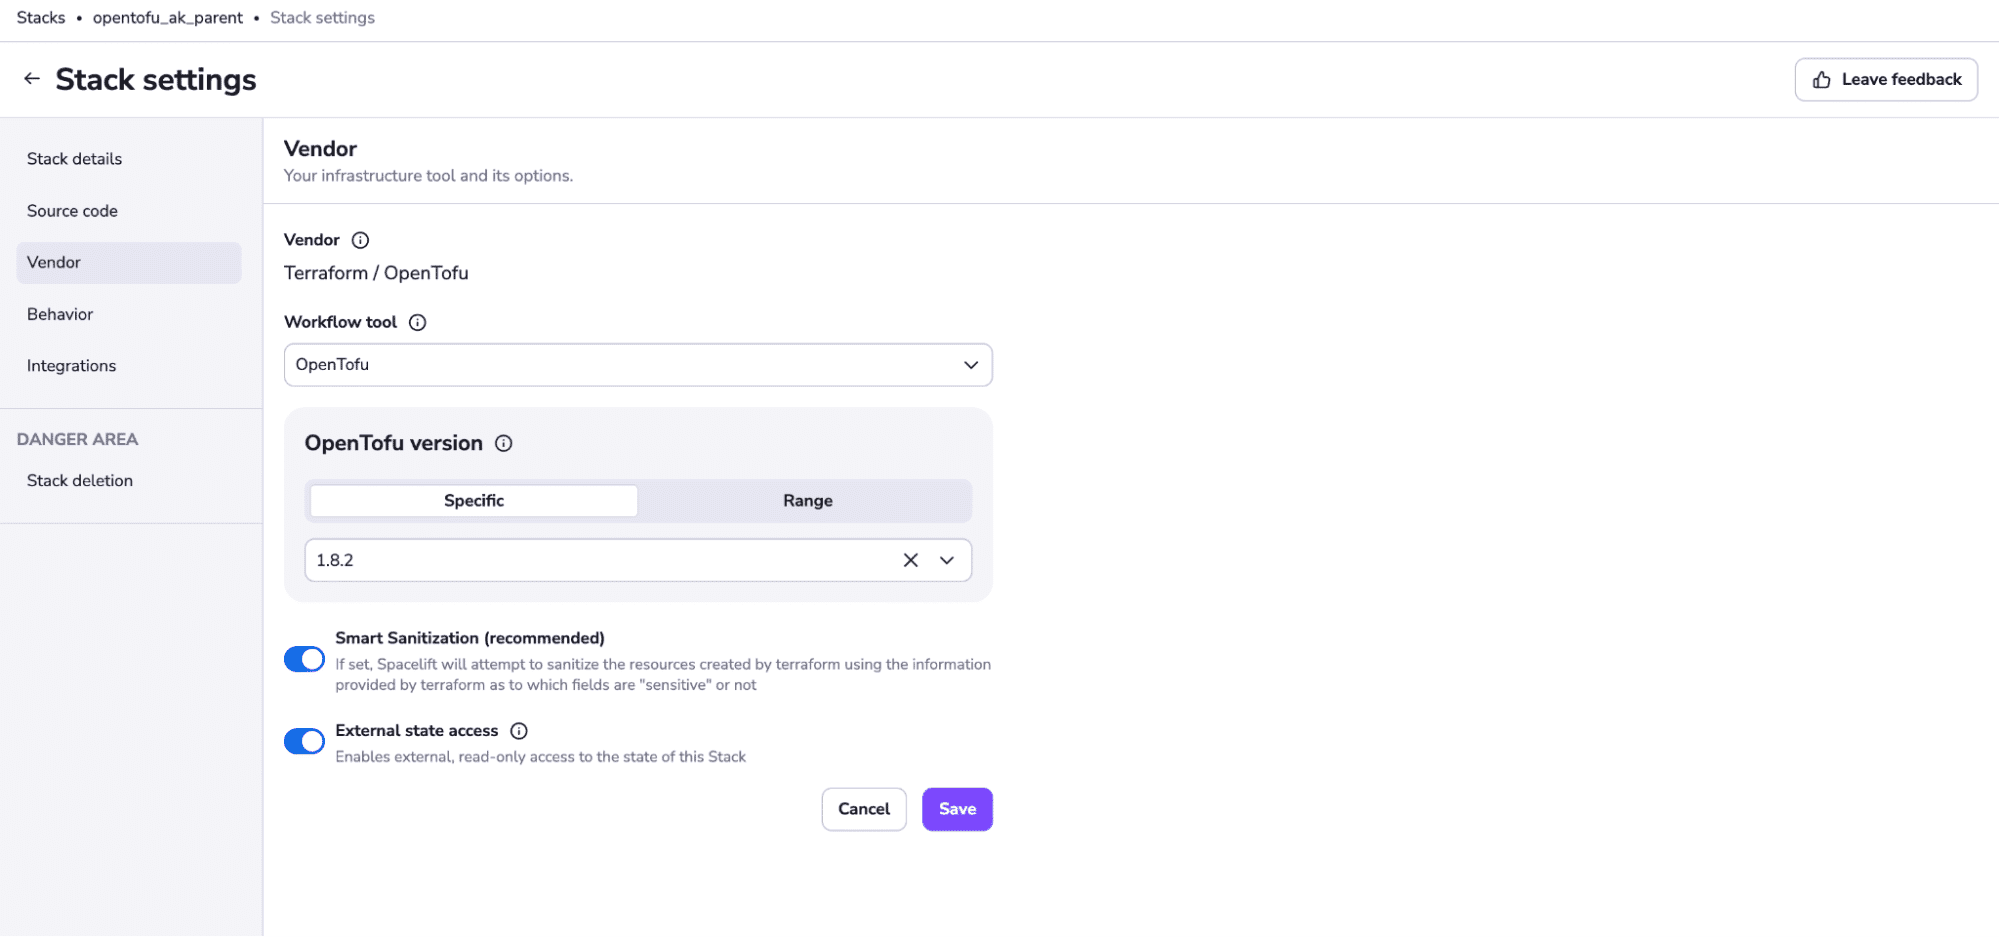Clear the 1.8.2 version with X icon
The height and width of the screenshot is (938, 1999).
point(911,560)
